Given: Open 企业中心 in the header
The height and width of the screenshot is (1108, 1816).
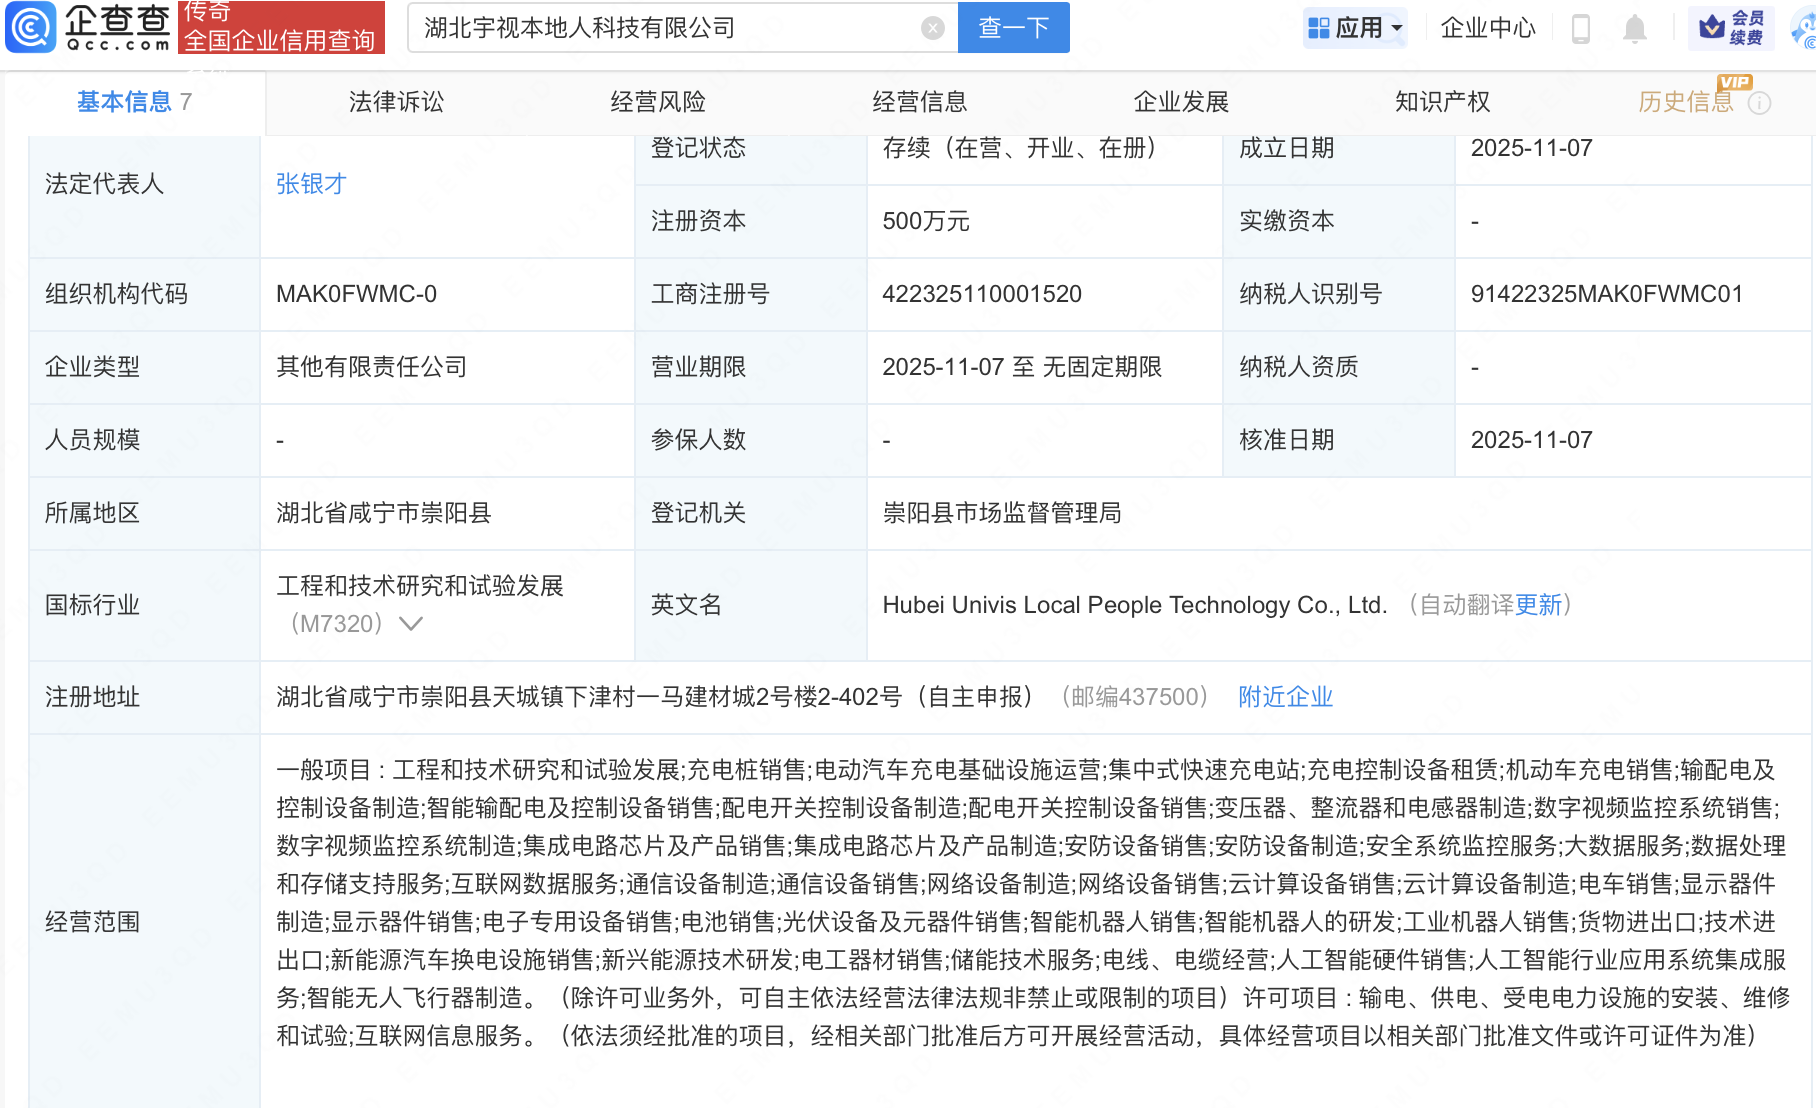Looking at the screenshot, I should pos(1487,28).
